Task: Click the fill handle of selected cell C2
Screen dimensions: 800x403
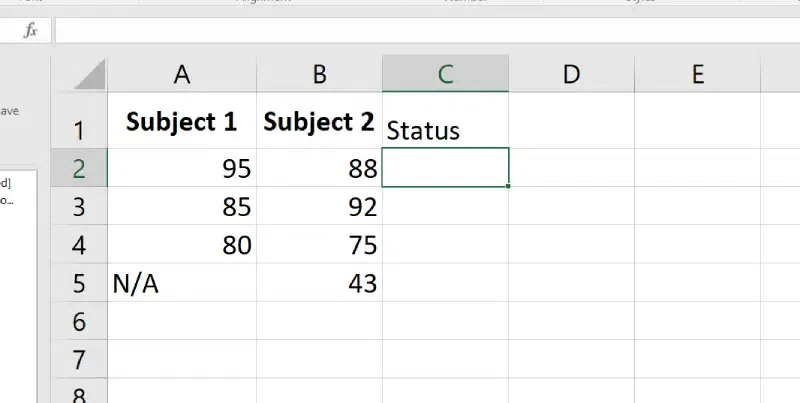Action: pyautogui.click(x=508, y=186)
